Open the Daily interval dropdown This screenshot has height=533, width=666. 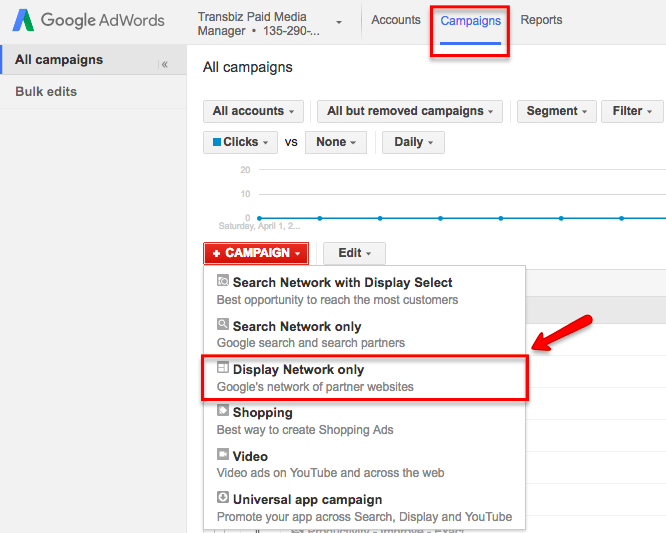[x=413, y=142]
